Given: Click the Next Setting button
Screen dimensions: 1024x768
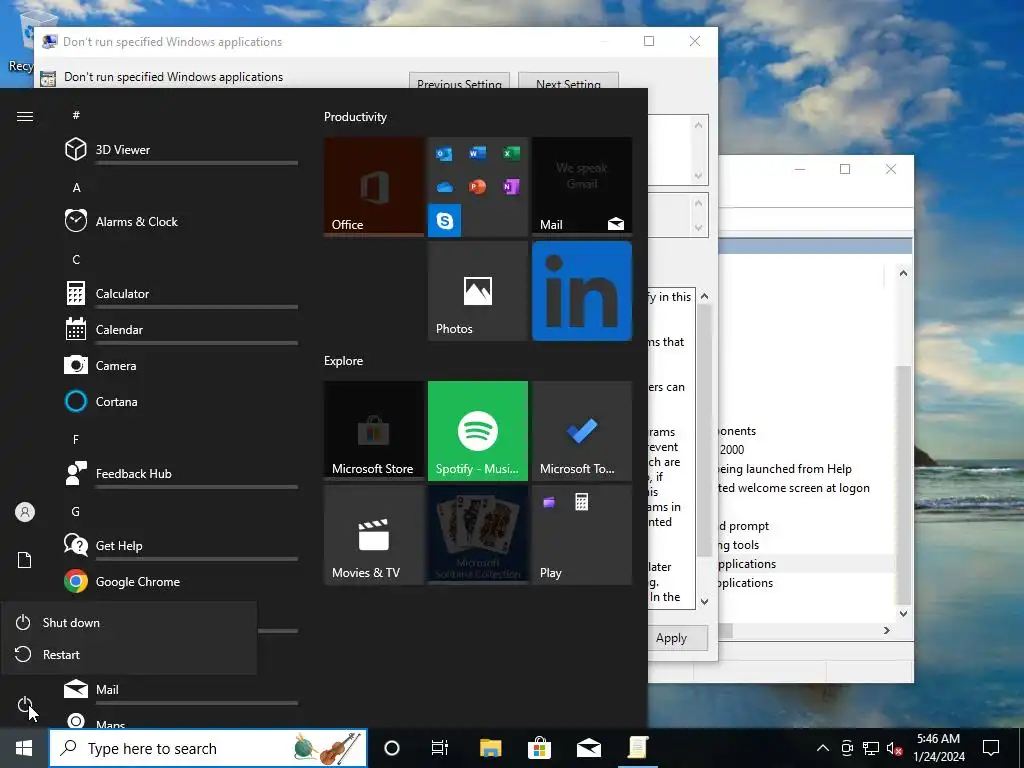Looking at the screenshot, I should 568,81.
